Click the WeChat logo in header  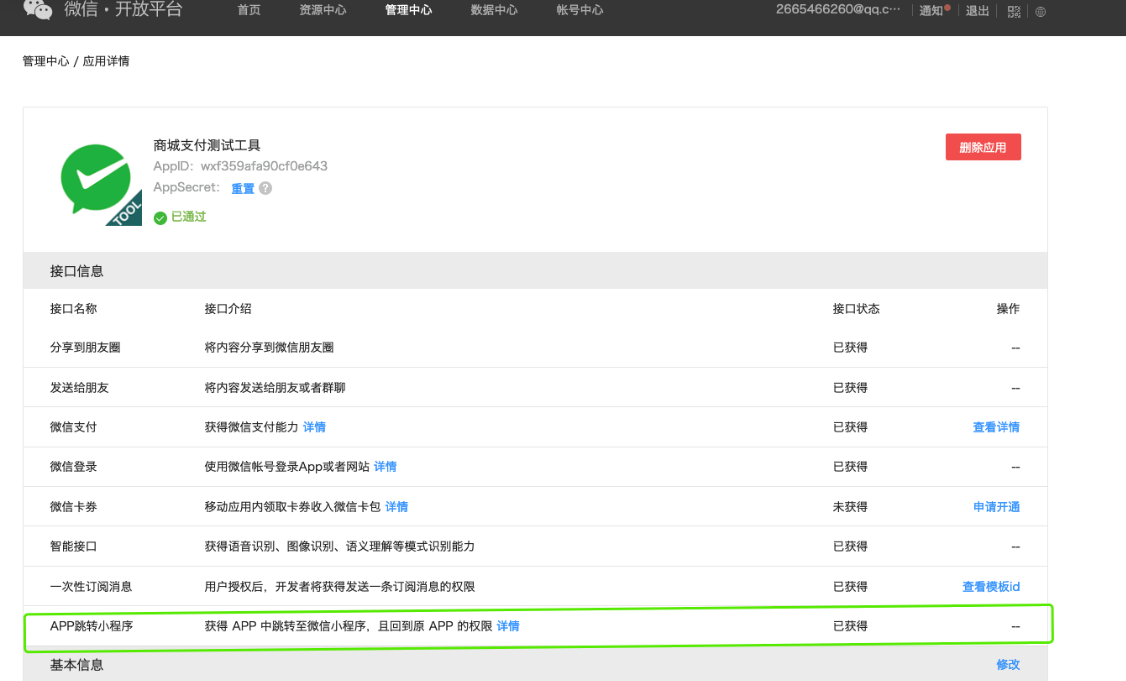point(37,9)
